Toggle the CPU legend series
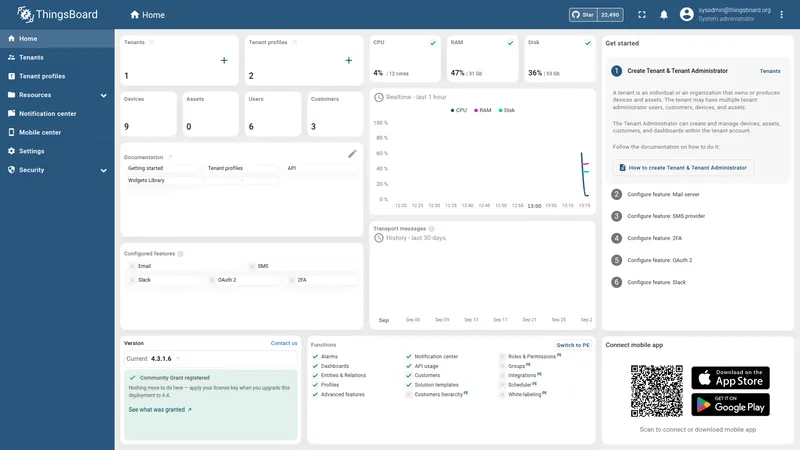Viewport: 800px width, 450px height. click(459, 110)
